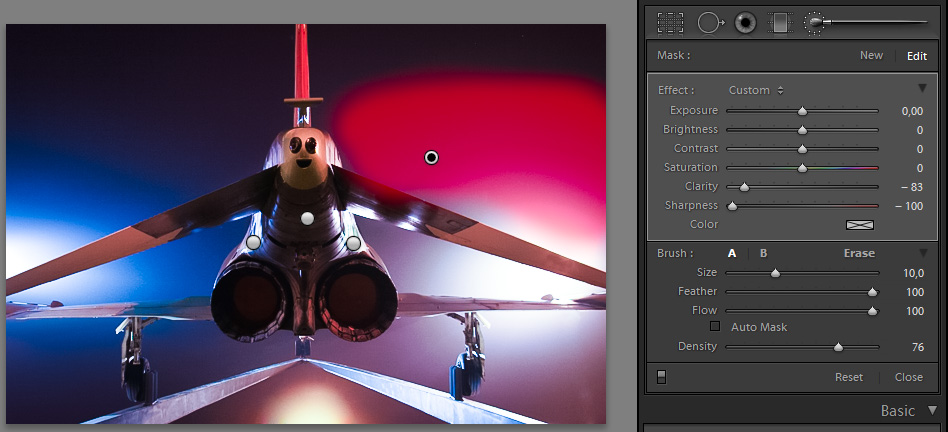The height and width of the screenshot is (432, 948).
Task: Click the brush pin above right engine
Action: click(353, 243)
